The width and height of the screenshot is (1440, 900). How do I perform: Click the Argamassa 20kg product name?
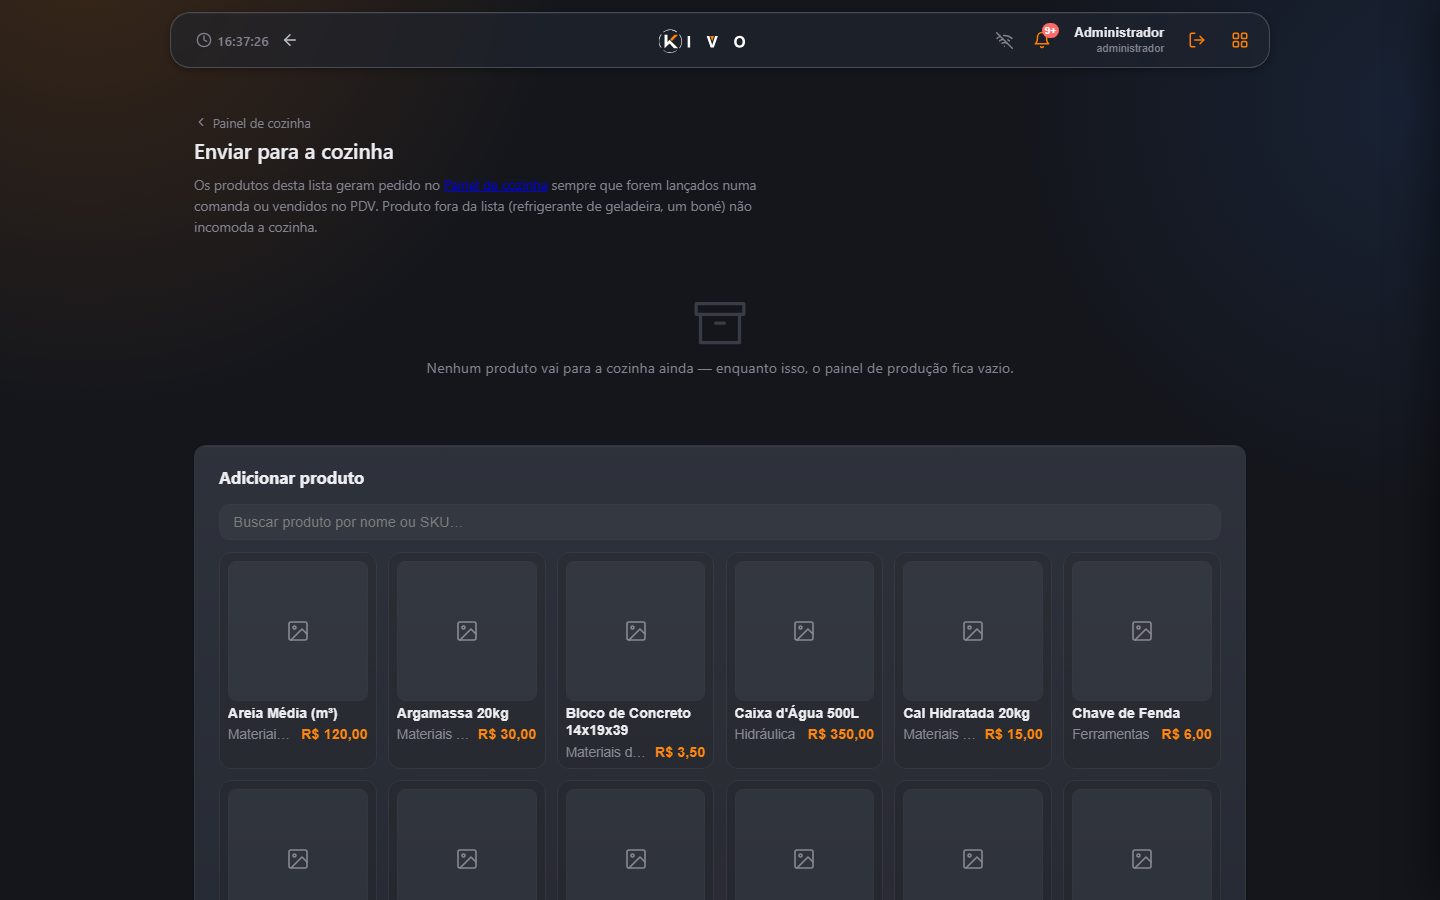453,713
